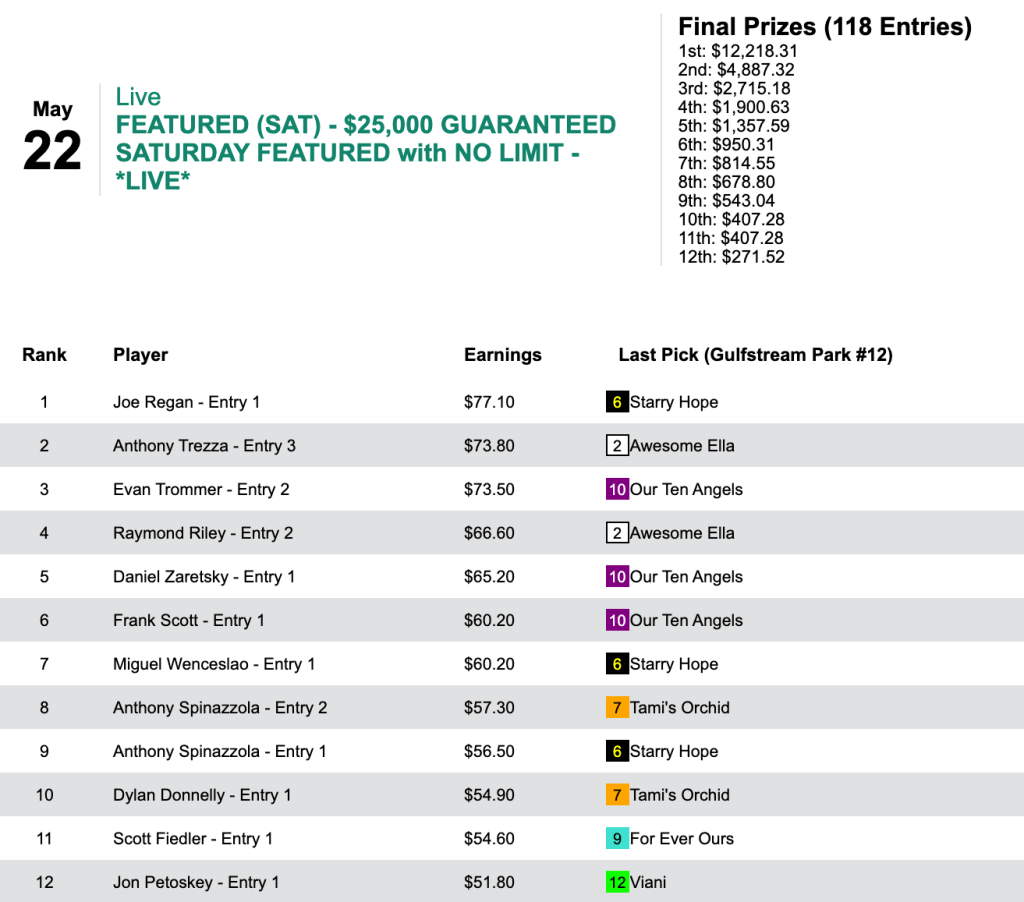This screenshot has height=902, width=1024.
Task: Click the white number 2 badge in Anthony Trezza's row
Action: click(x=617, y=446)
